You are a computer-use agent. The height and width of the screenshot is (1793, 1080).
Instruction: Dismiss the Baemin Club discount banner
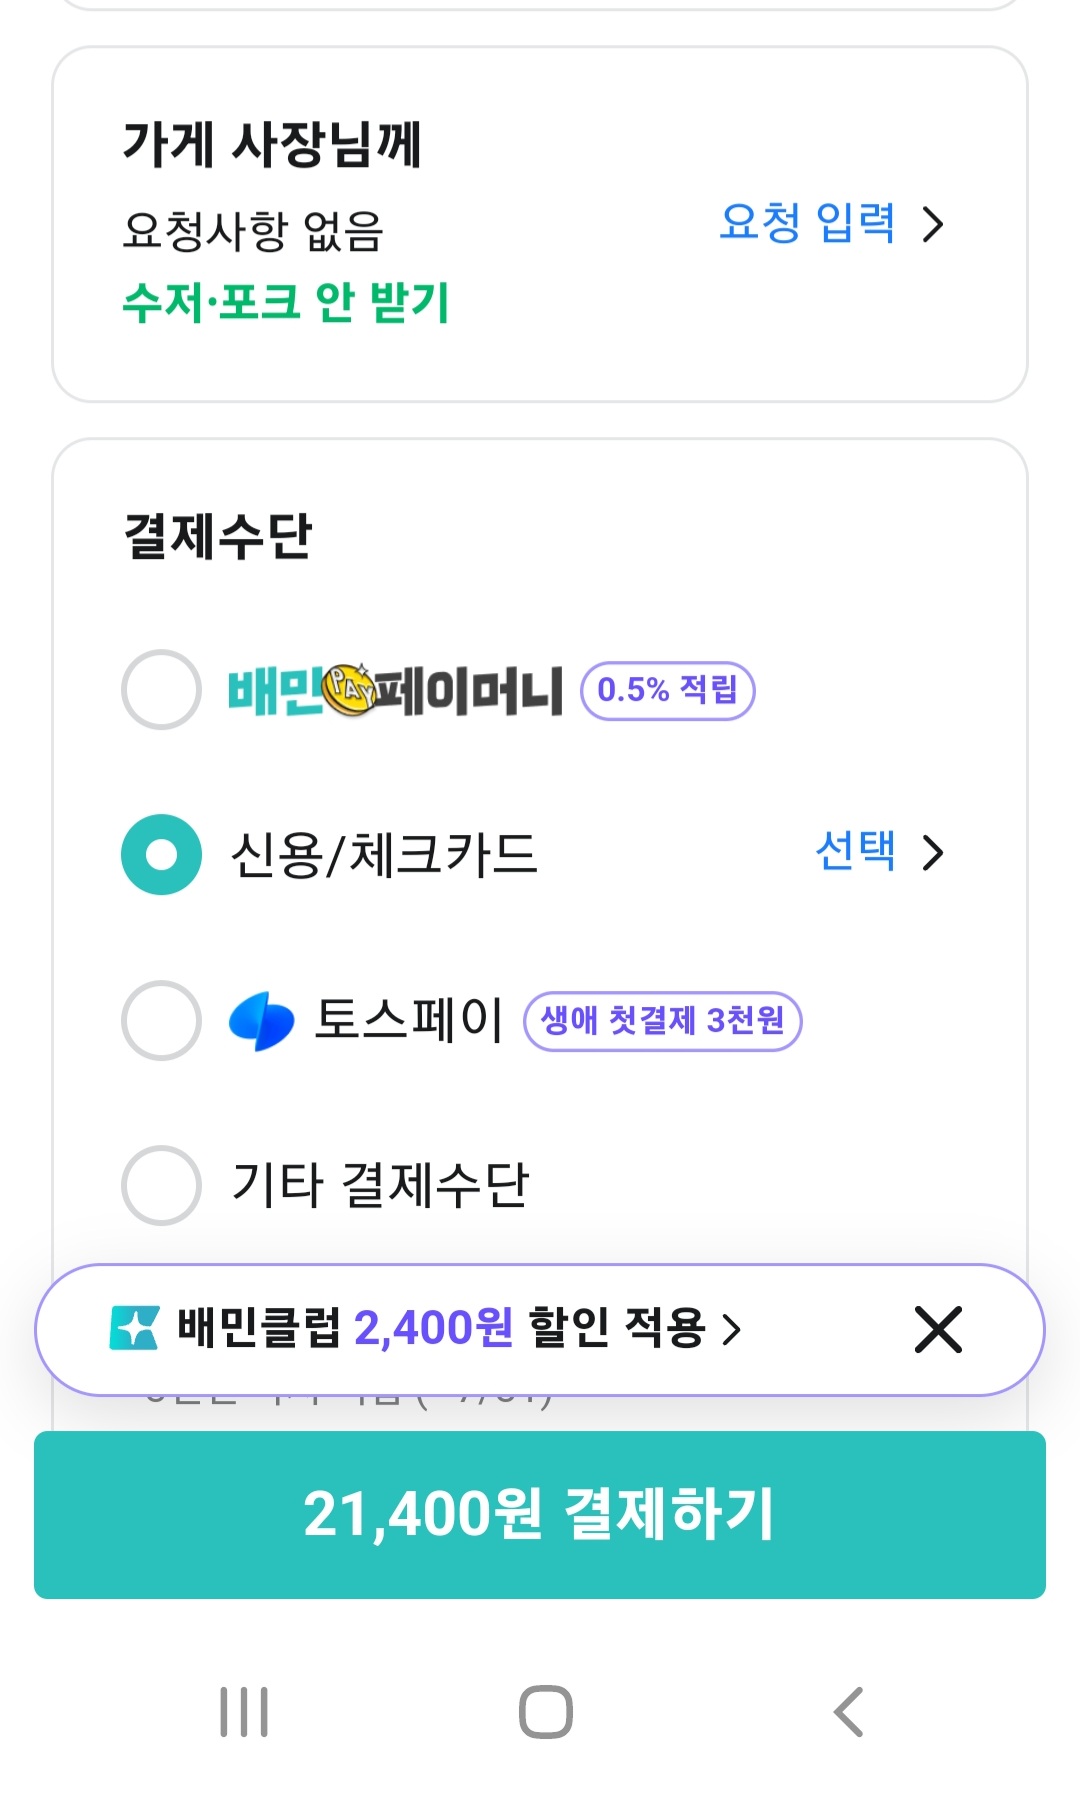(938, 1329)
